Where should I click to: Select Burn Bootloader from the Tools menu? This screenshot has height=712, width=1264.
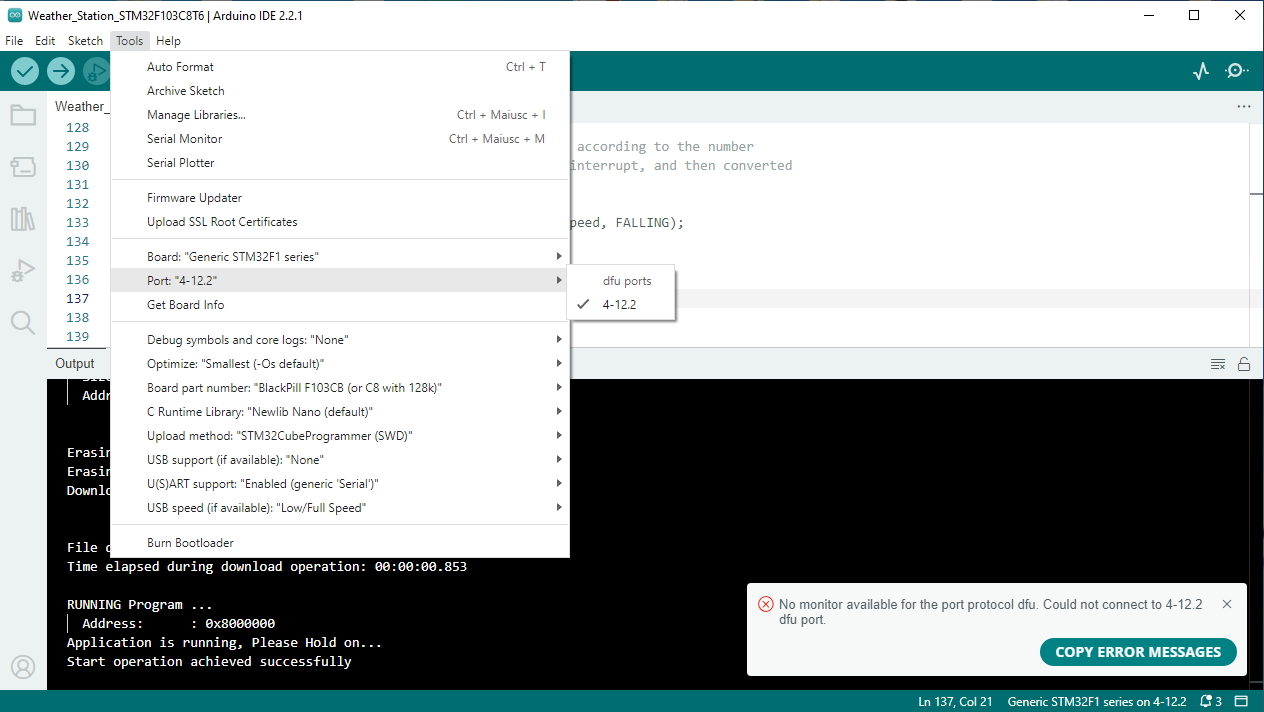click(x=190, y=542)
